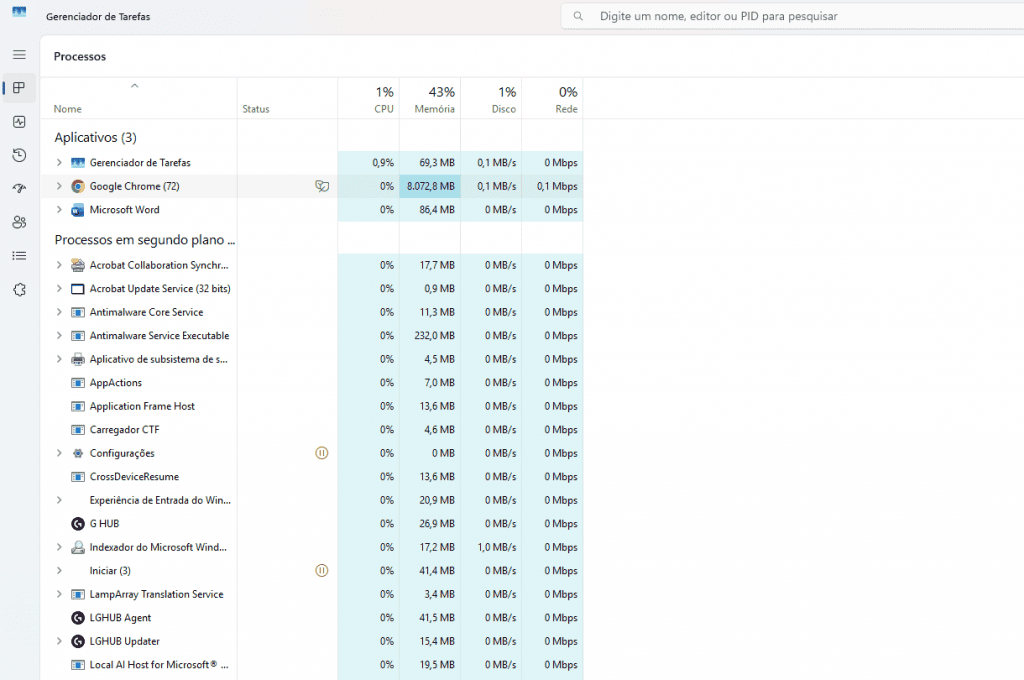Click the paused status icon next to Configurações

[321, 453]
